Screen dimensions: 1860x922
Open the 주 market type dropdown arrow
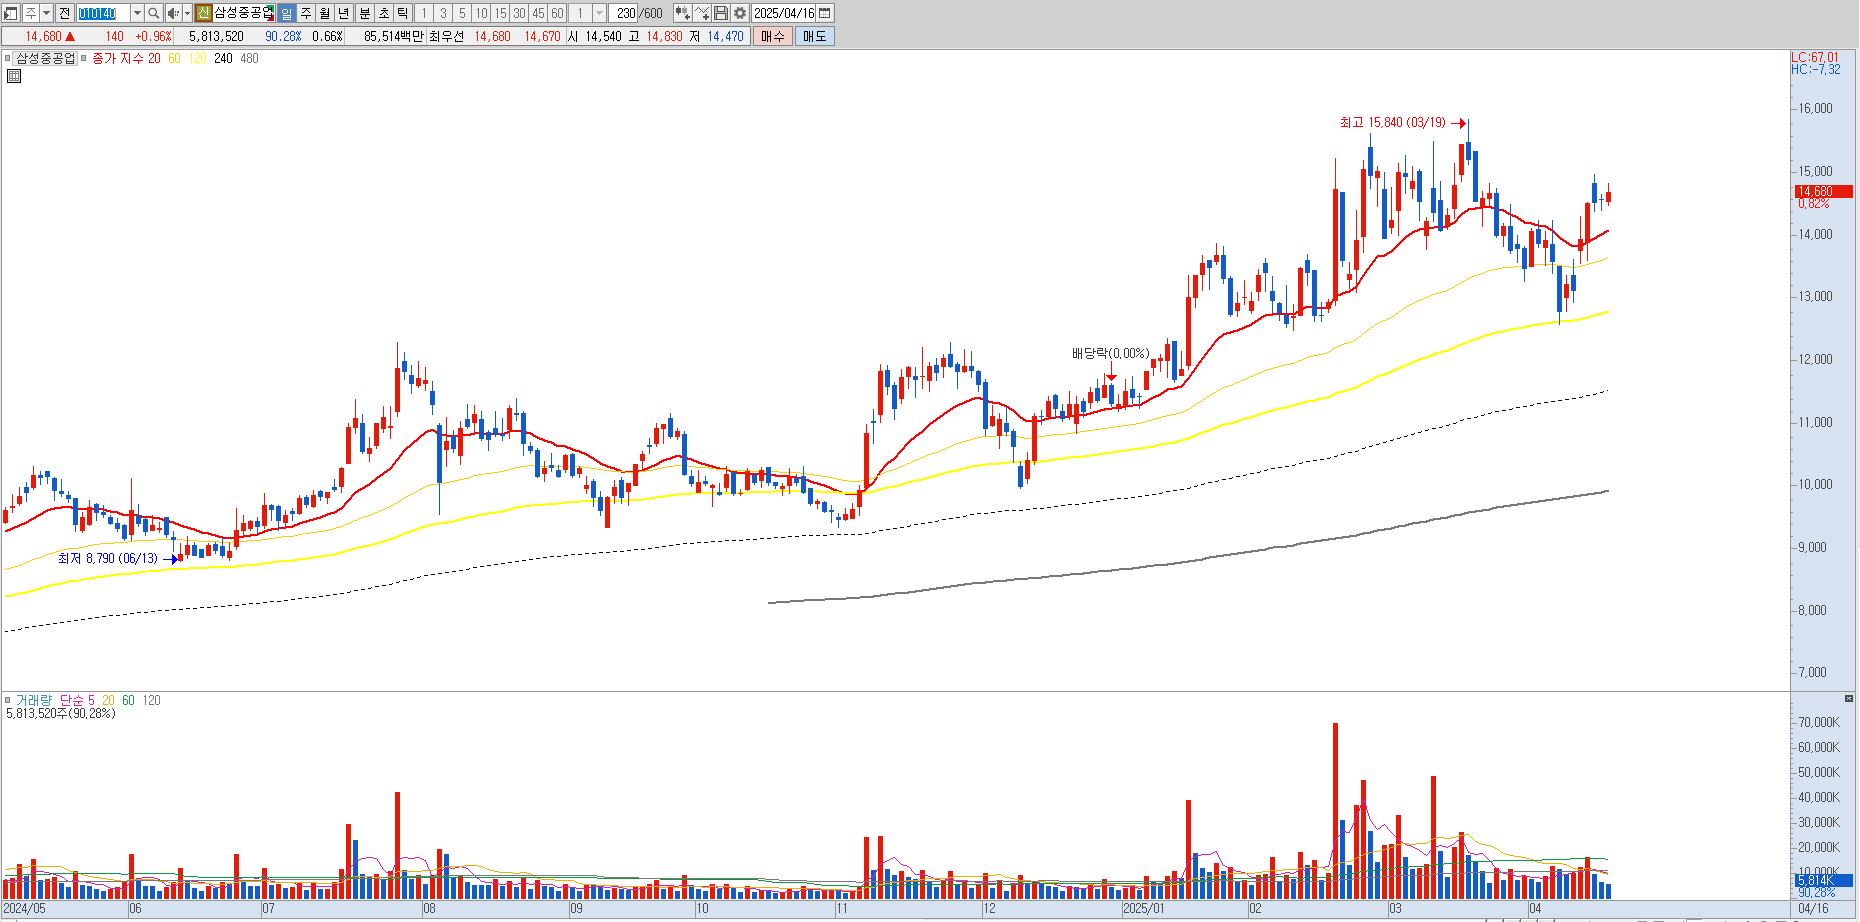(x=46, y=13)
